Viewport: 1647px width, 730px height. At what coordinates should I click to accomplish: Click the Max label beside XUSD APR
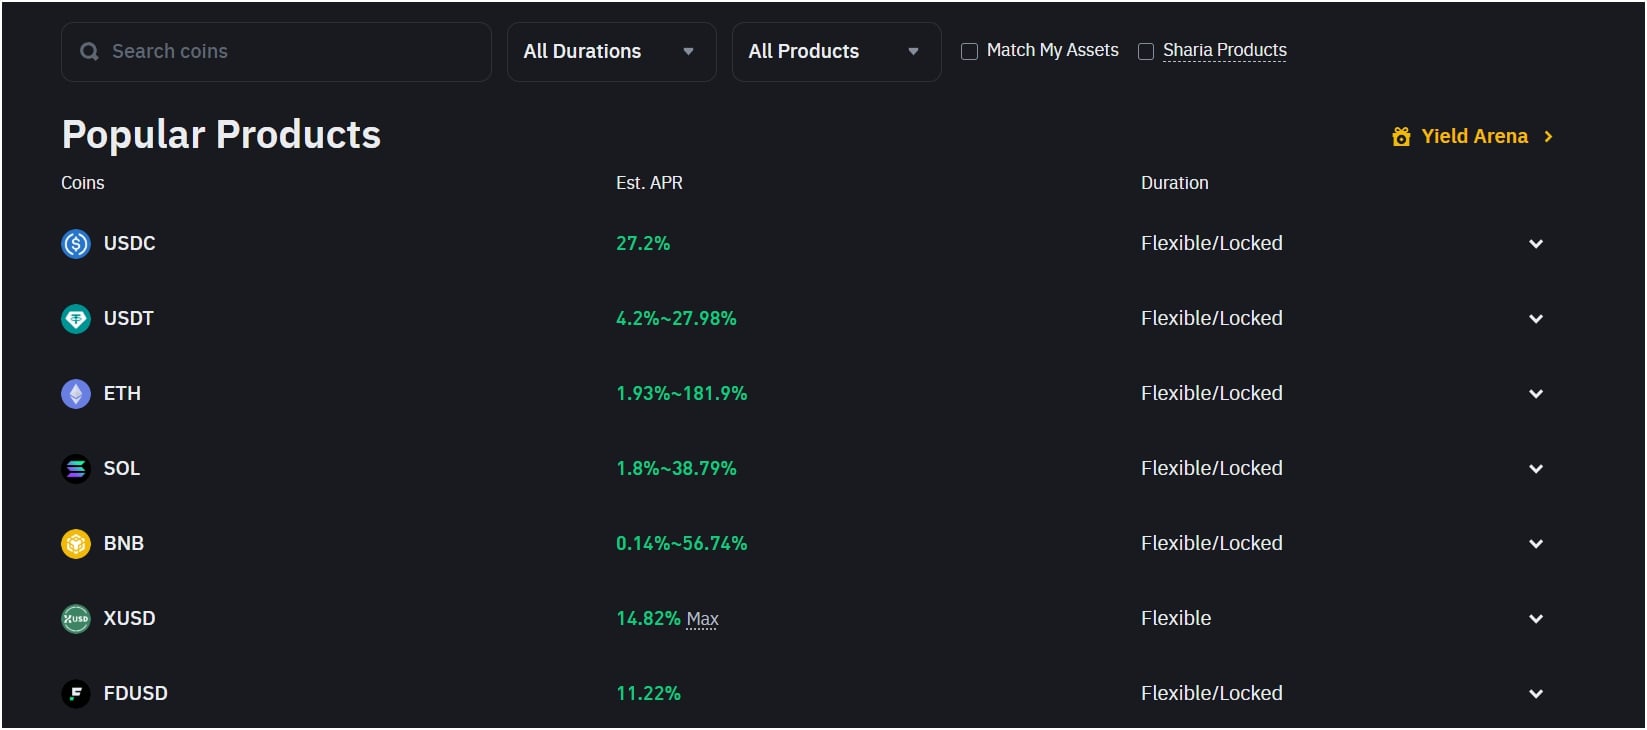point(702,620)
